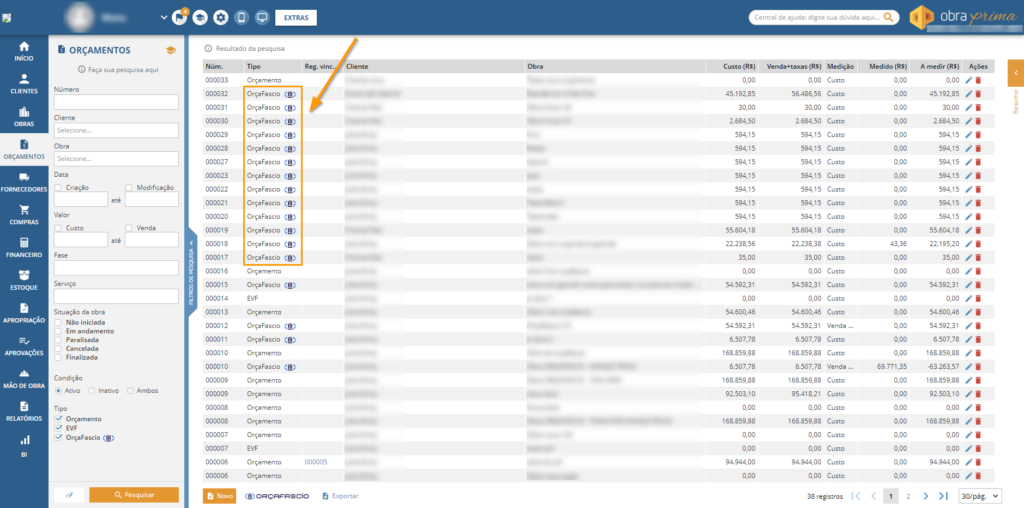This screenshot has height=508, width=1024.
Task: Check the Finalizada status
Action: point(59,357)
